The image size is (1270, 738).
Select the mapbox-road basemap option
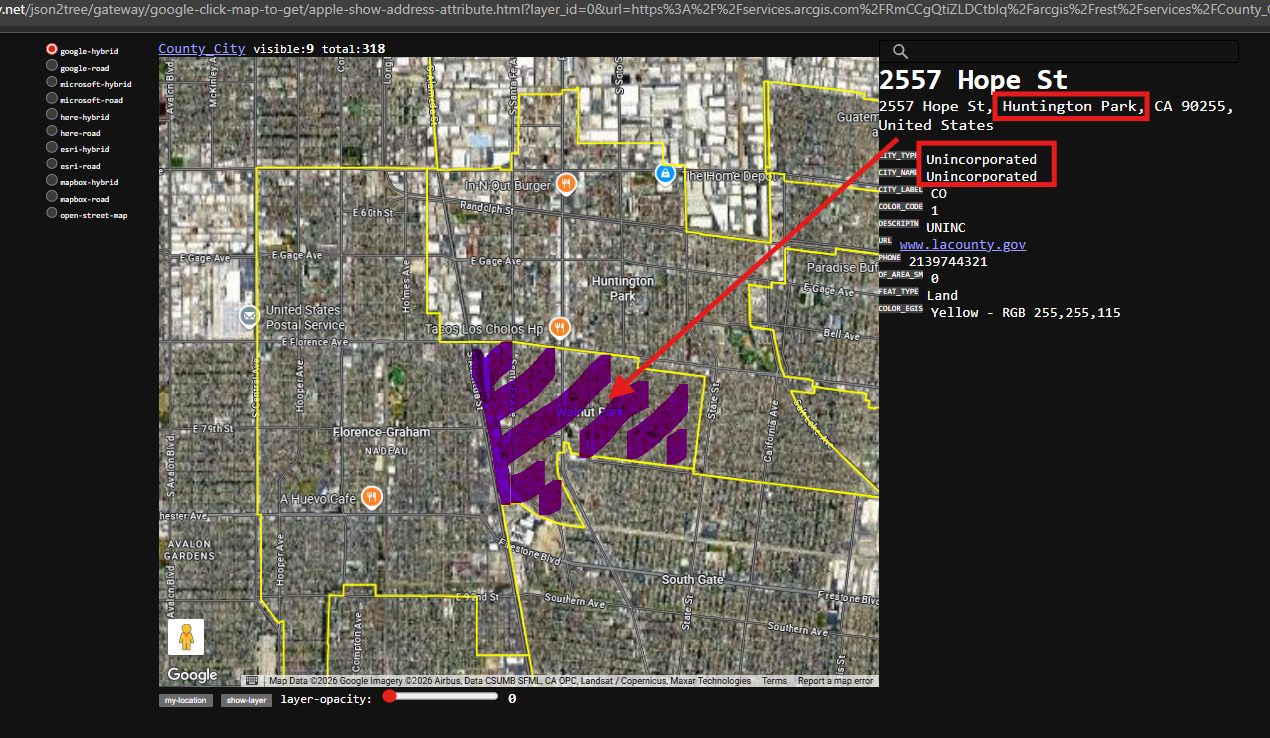(52, 198)
